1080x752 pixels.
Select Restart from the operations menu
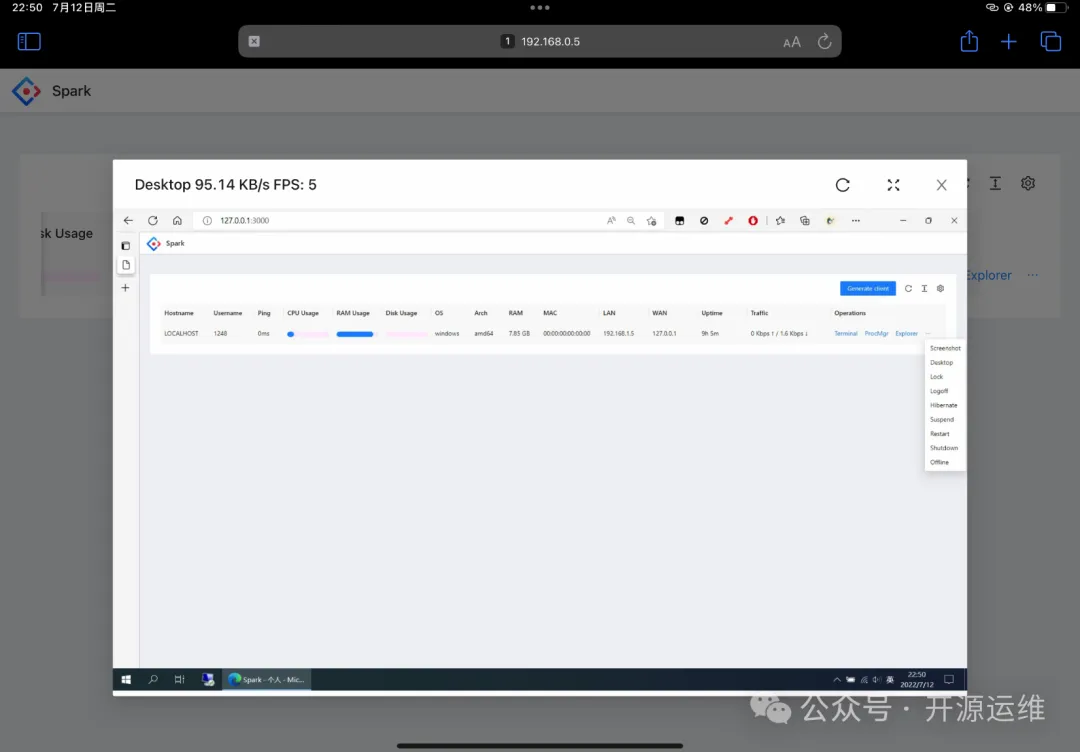click(x=940, y=434)
